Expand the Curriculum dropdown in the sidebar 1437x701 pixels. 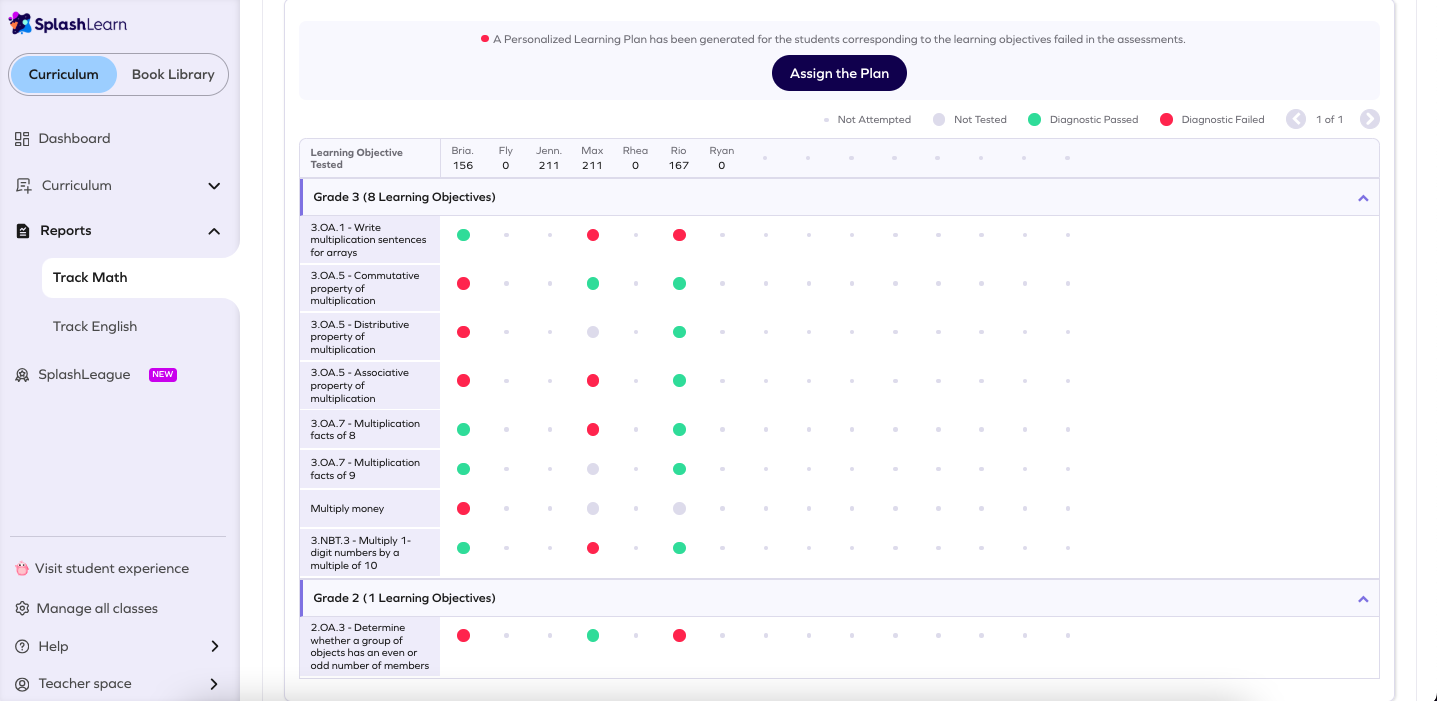(213, 185)
